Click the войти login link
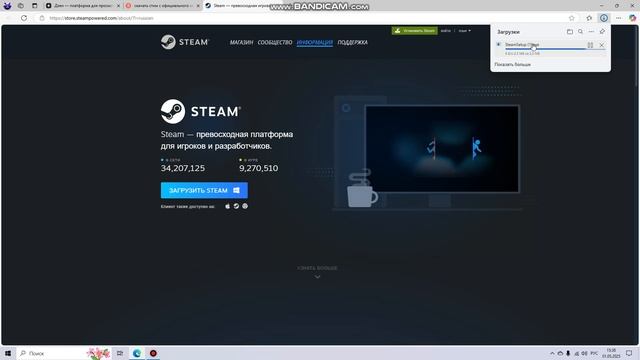Viewport: 640px width, 360px height. click(446, 31)
